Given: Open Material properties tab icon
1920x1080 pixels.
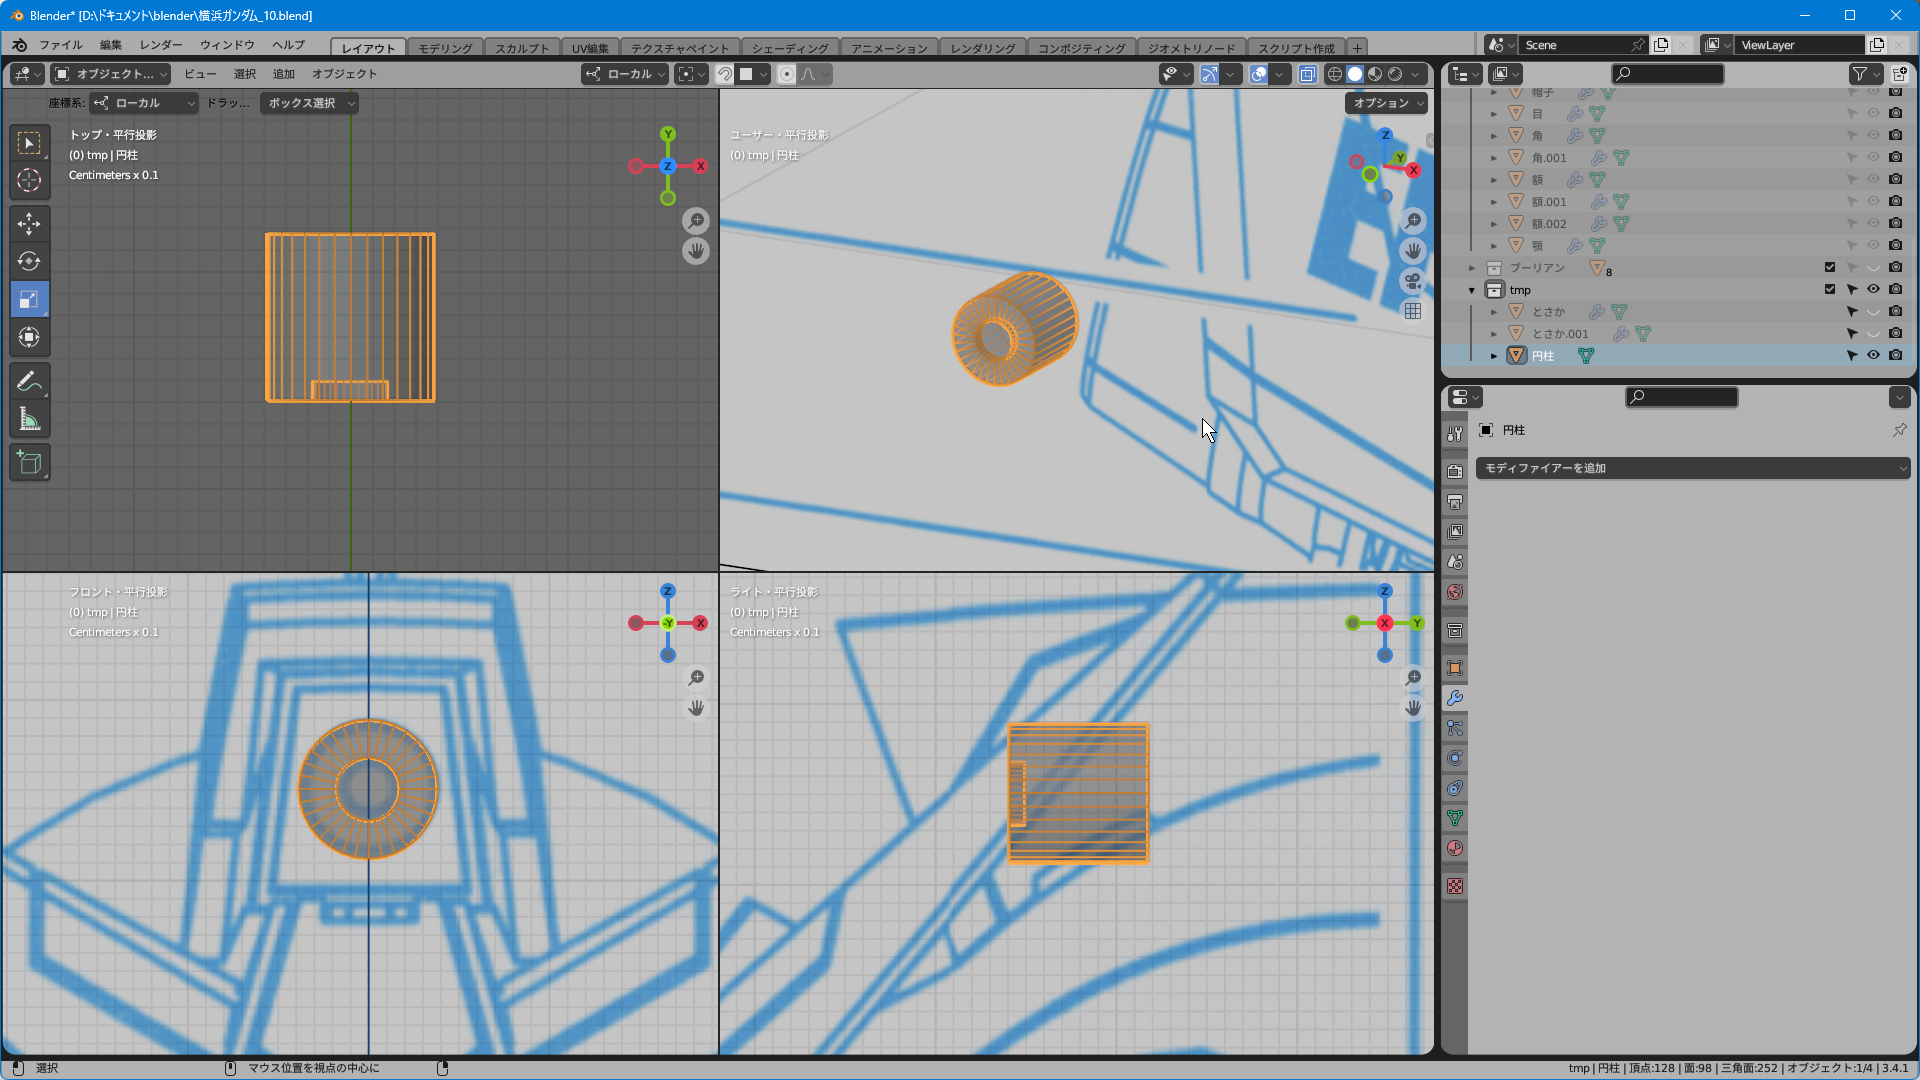Looking at the screenshot, I should point(1455,848).
